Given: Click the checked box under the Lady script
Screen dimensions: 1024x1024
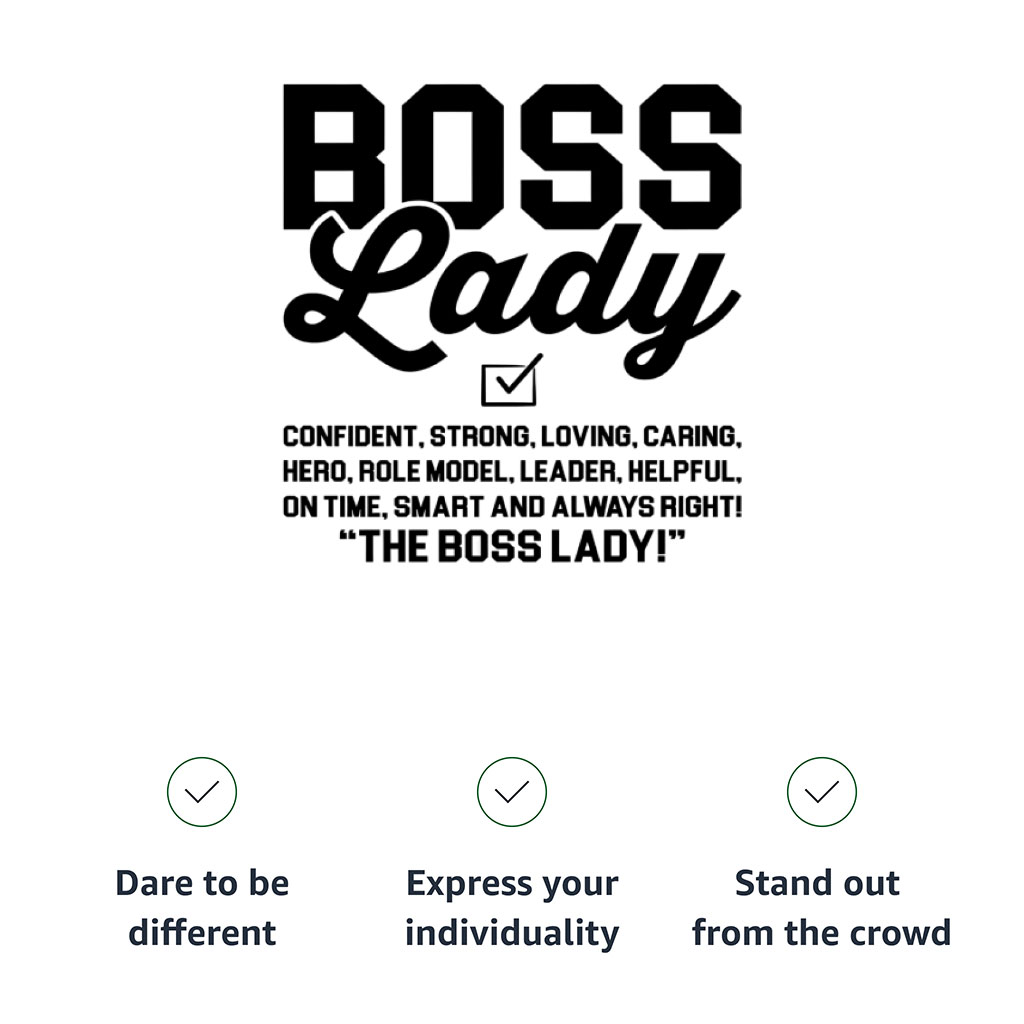Looking at the screenshot, I should [510, 382].
